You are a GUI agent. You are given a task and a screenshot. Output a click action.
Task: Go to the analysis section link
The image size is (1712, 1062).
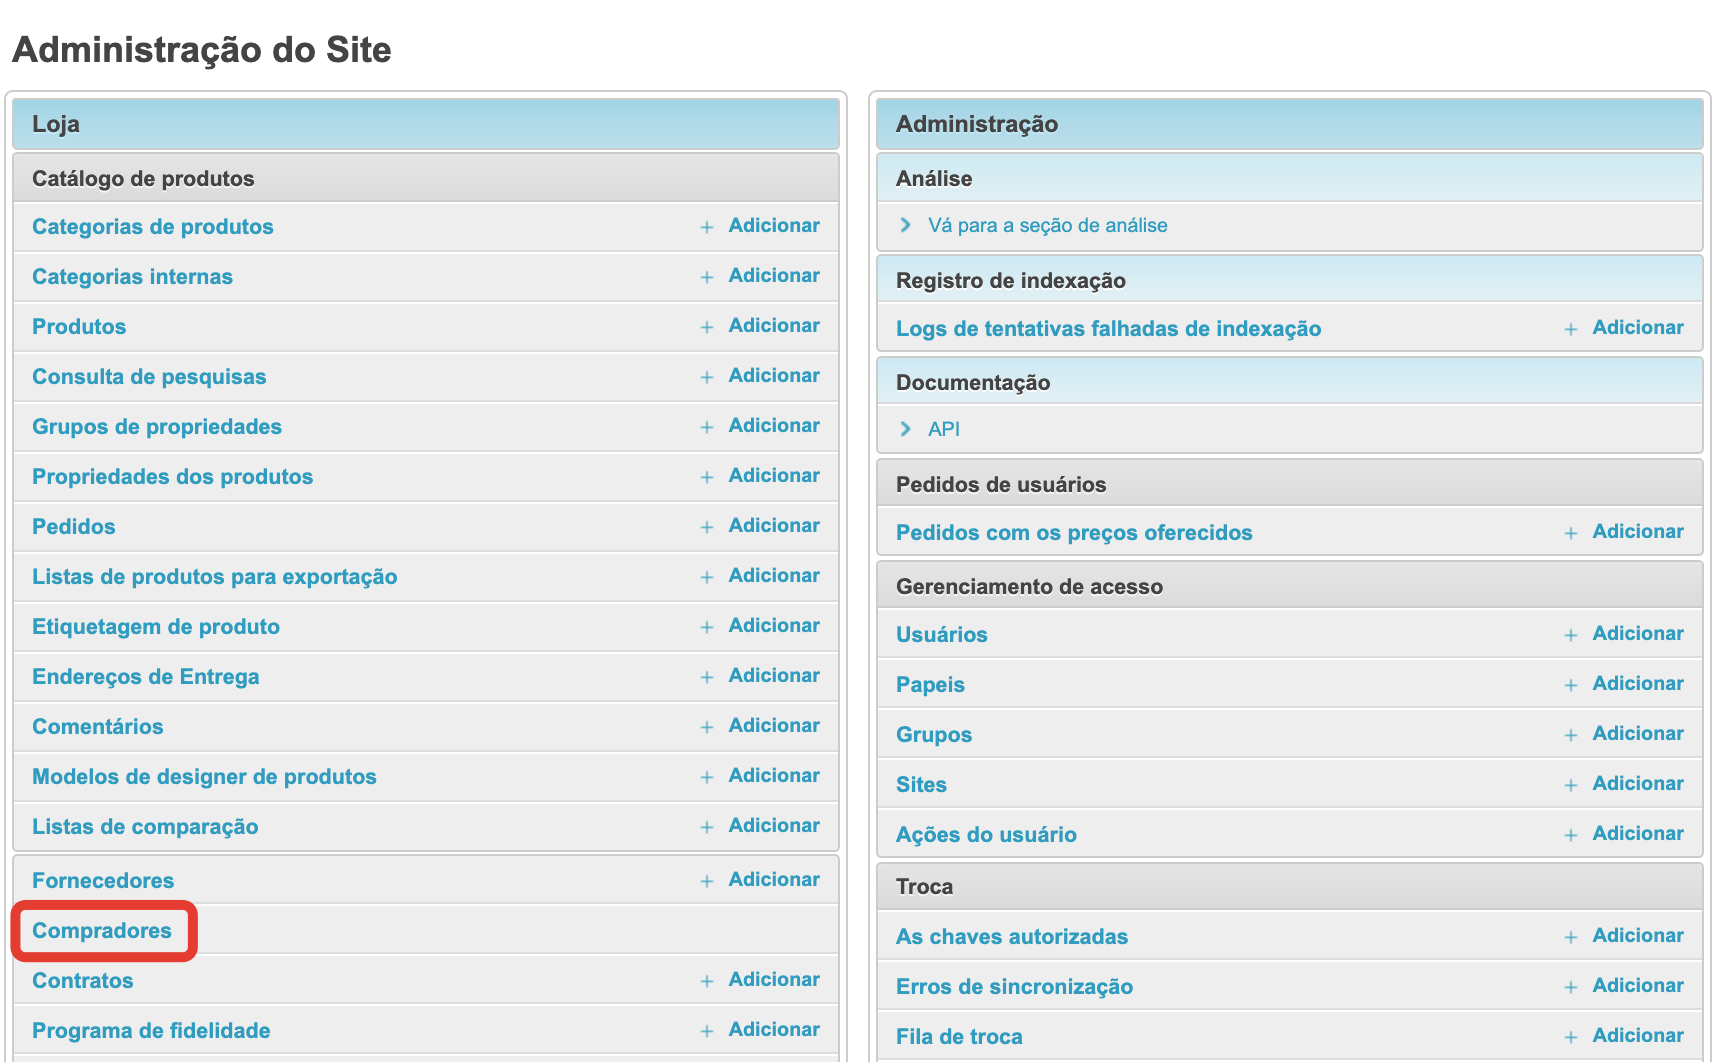pyautogui.click(x=1047, y=226)
